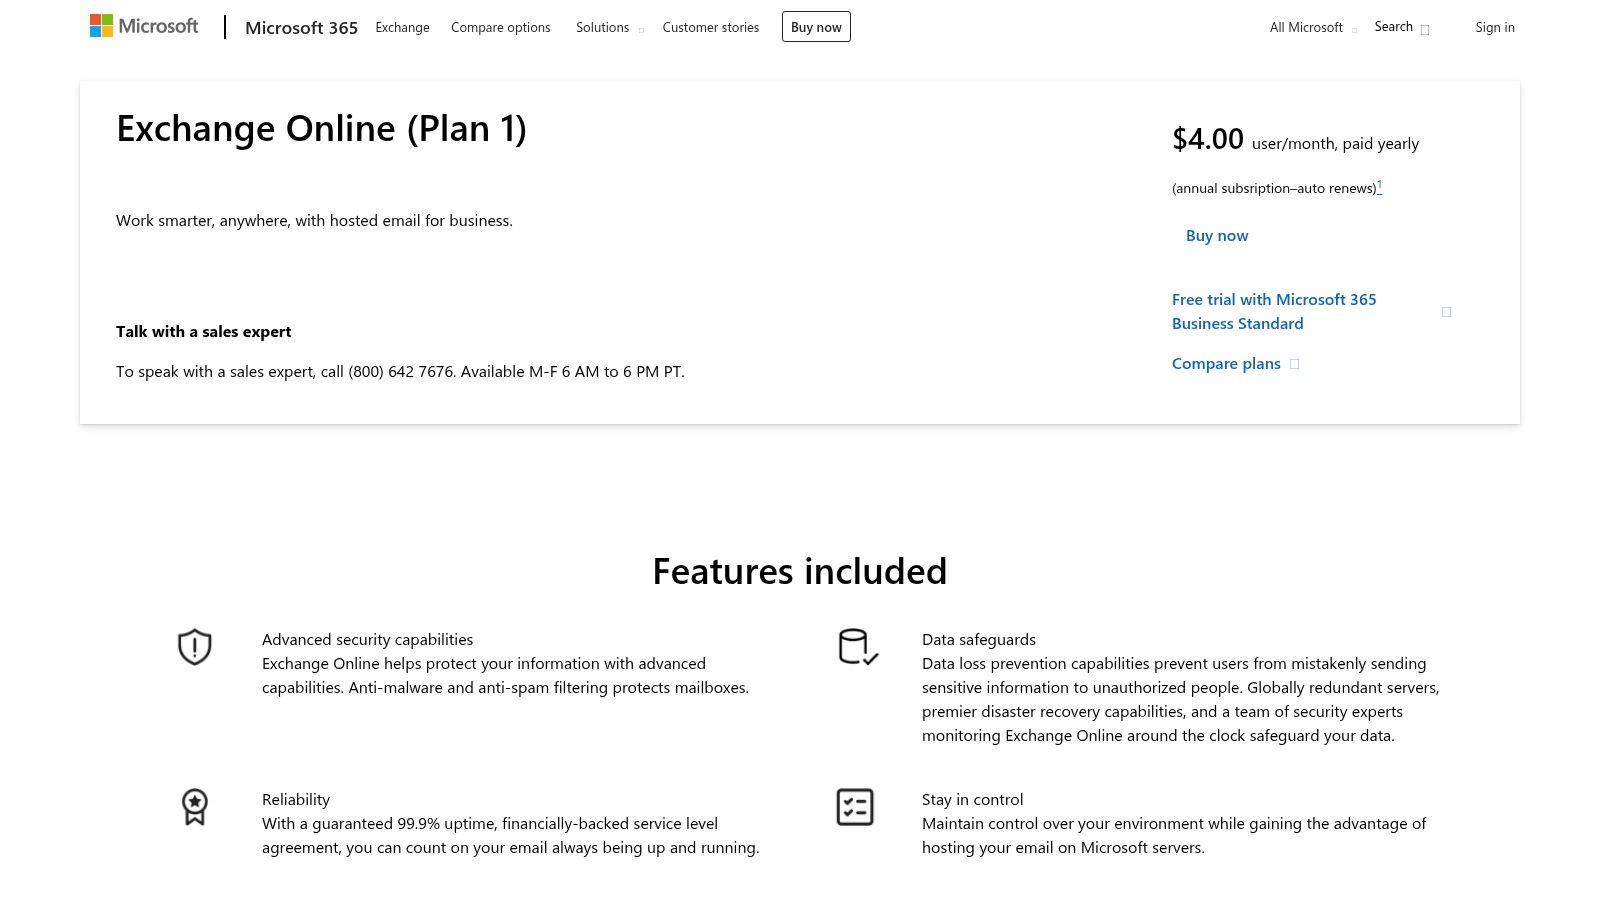This screenshot has height=900, width=1600.
Task: Select Compare options in the navigation
Action: coord(500,27)
